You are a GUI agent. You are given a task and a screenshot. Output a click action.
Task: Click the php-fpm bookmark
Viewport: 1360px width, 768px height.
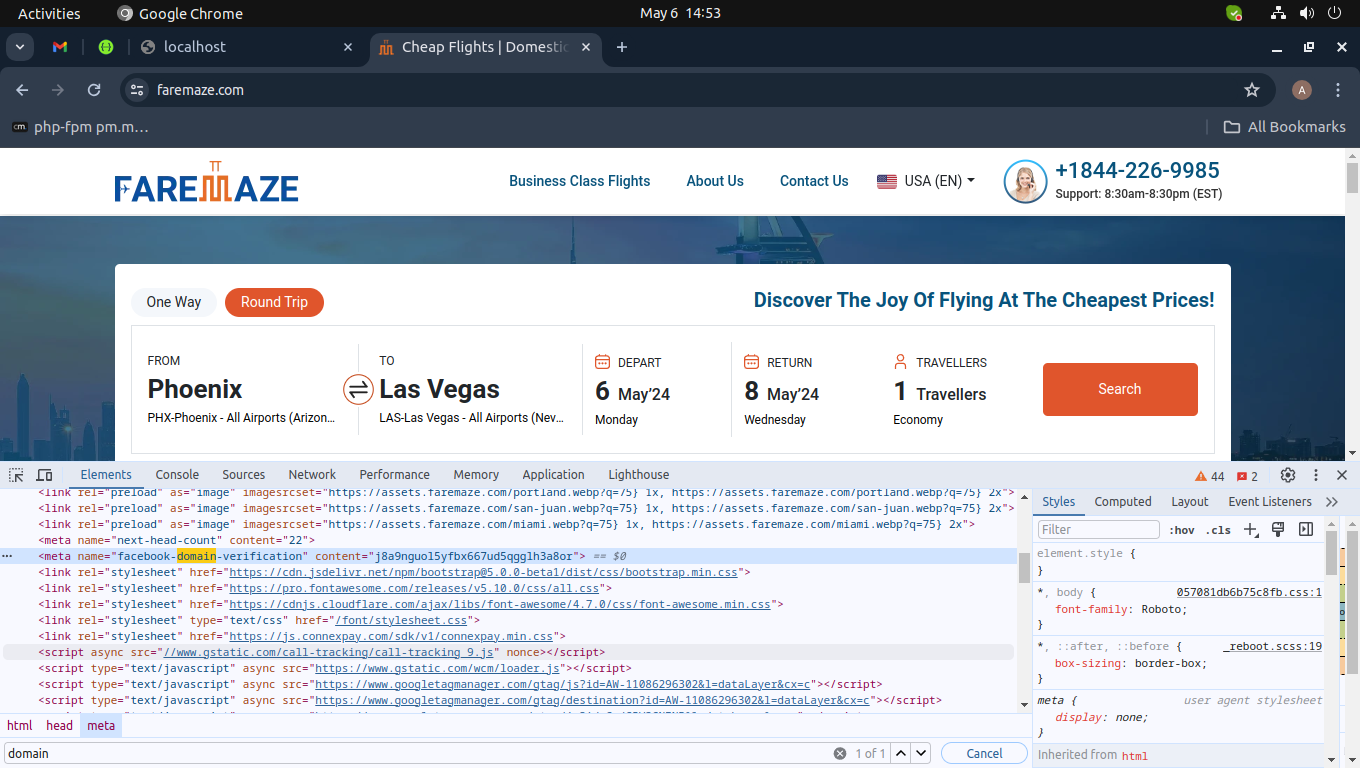(x=80, y=127)
